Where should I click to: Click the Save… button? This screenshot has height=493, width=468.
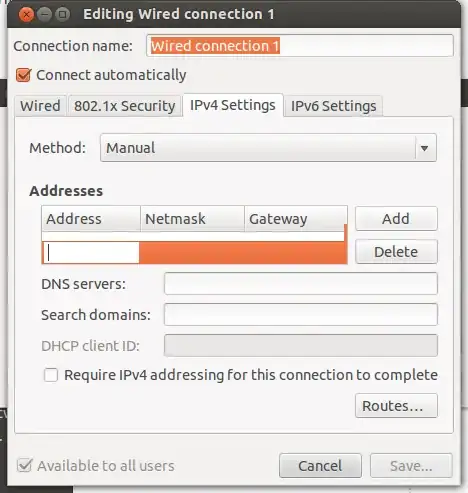pos(411,466)
